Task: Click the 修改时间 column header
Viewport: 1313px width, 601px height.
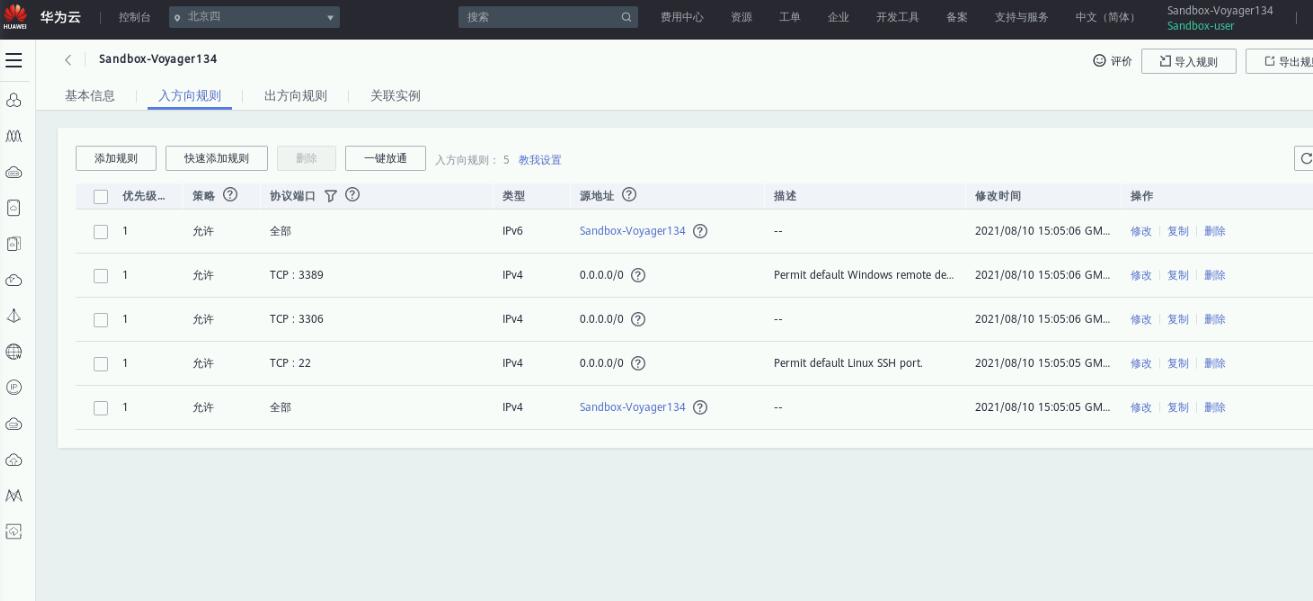Action: 998,196
